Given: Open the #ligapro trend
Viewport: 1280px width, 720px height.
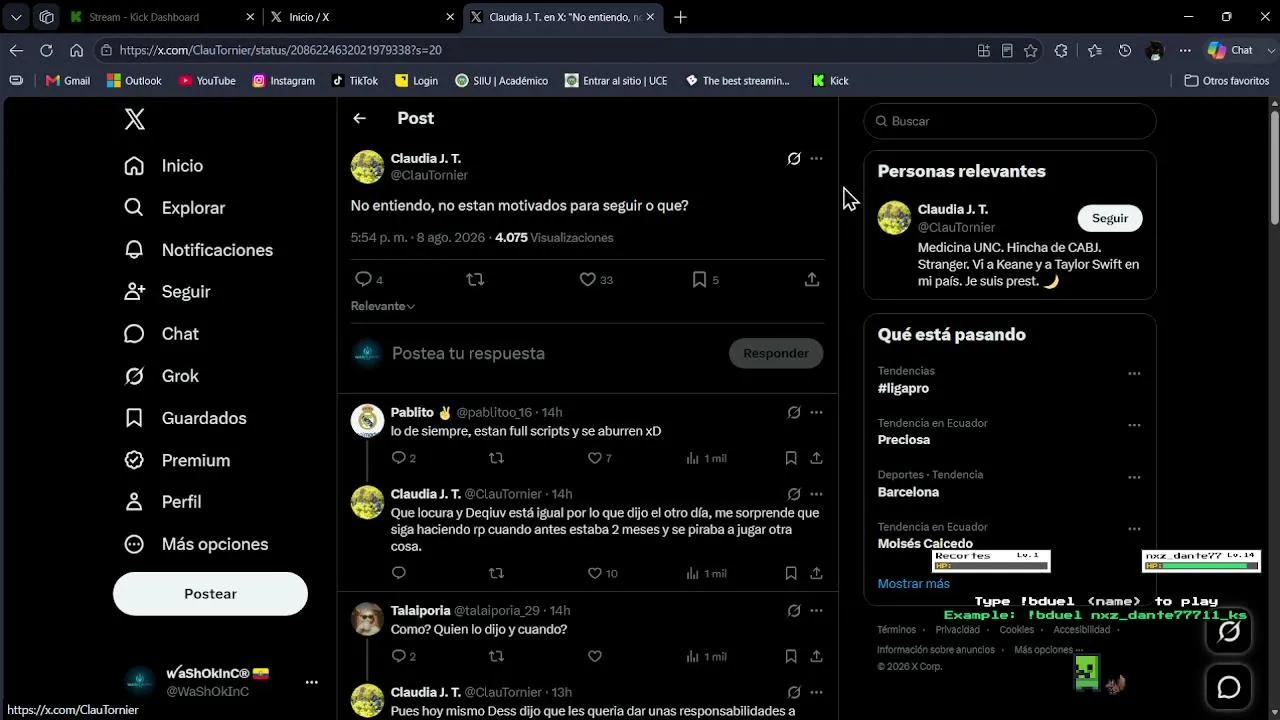Looking at the screenshot, I should click(x=904, y=388).
